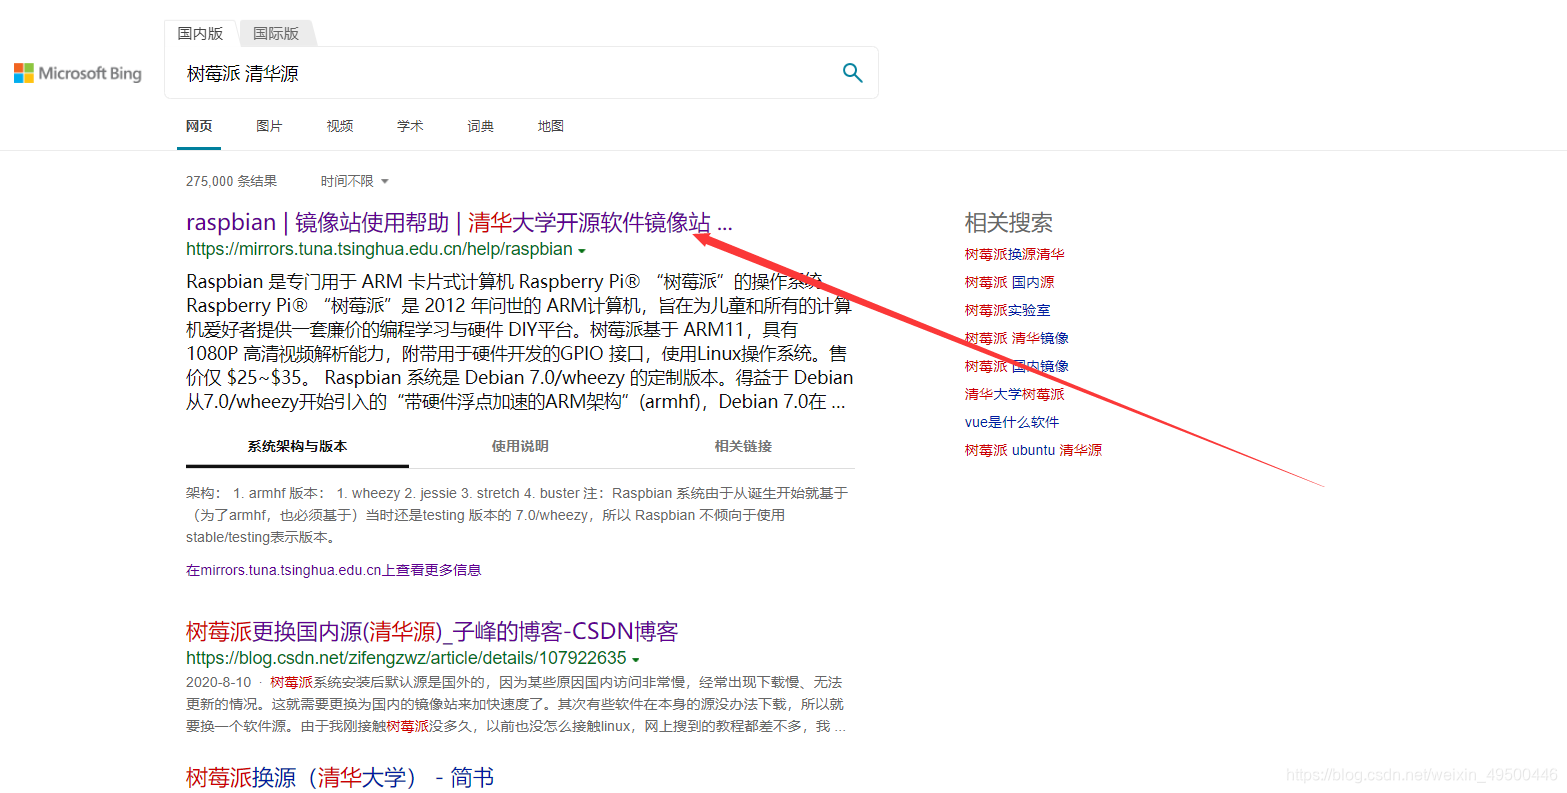Click the 2020-8-10 date text
1567x793 pixels.
pos(218,682)
